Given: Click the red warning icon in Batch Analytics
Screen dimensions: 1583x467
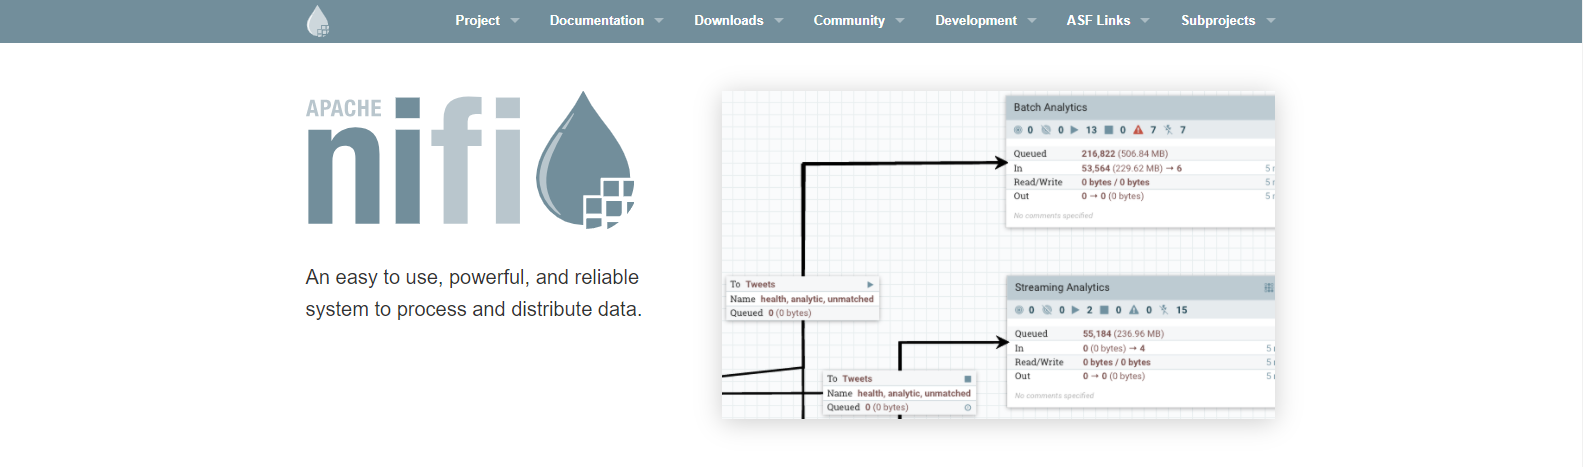Looking at the screenshot, I should [x=1138, y=130].
